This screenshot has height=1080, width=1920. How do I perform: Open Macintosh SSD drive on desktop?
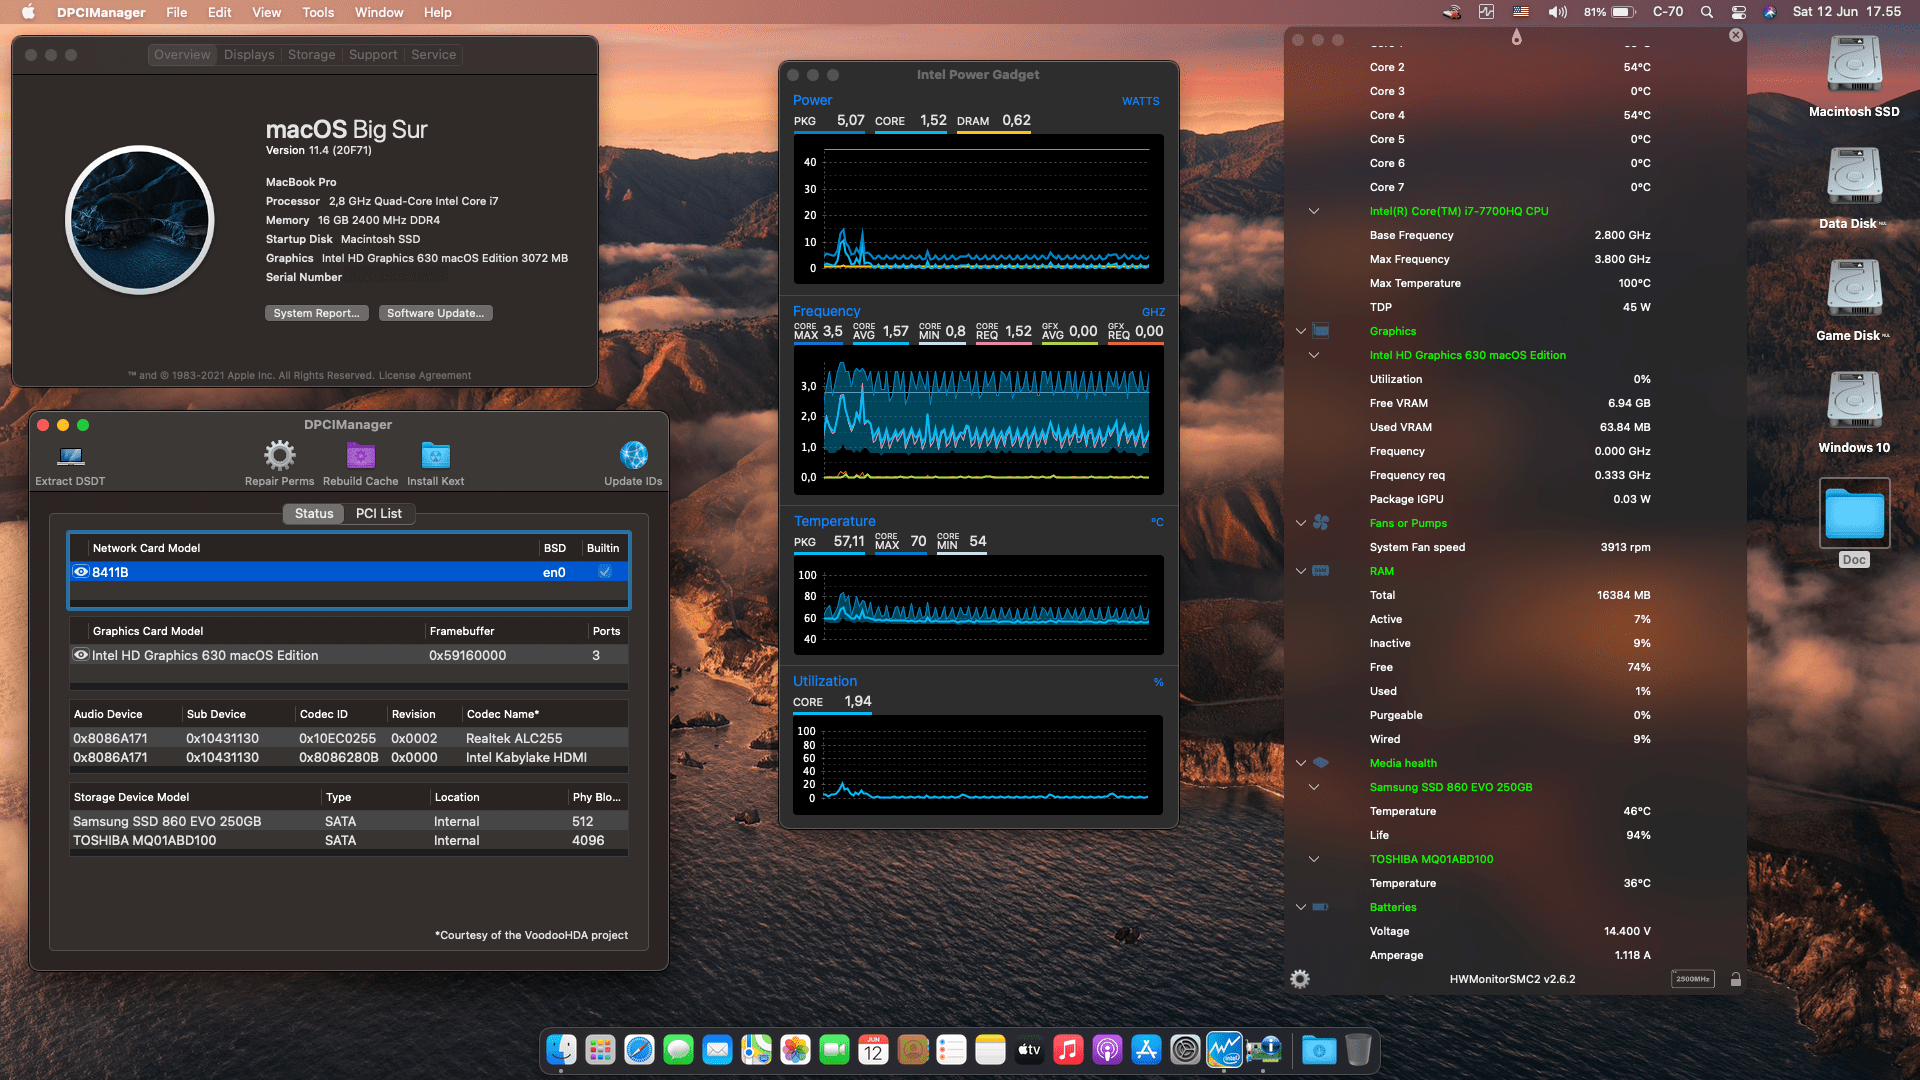click(1854, 77)
